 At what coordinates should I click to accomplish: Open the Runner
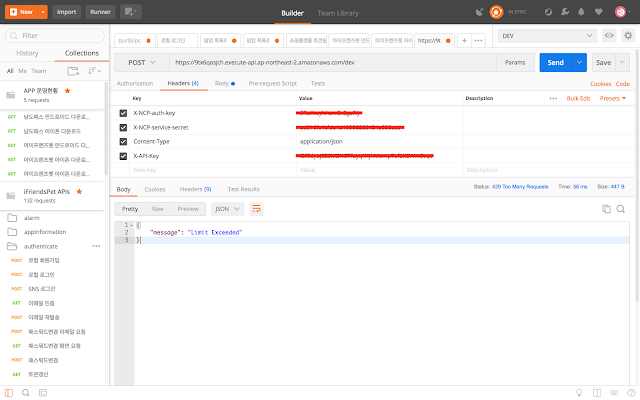tap(100, 12)
